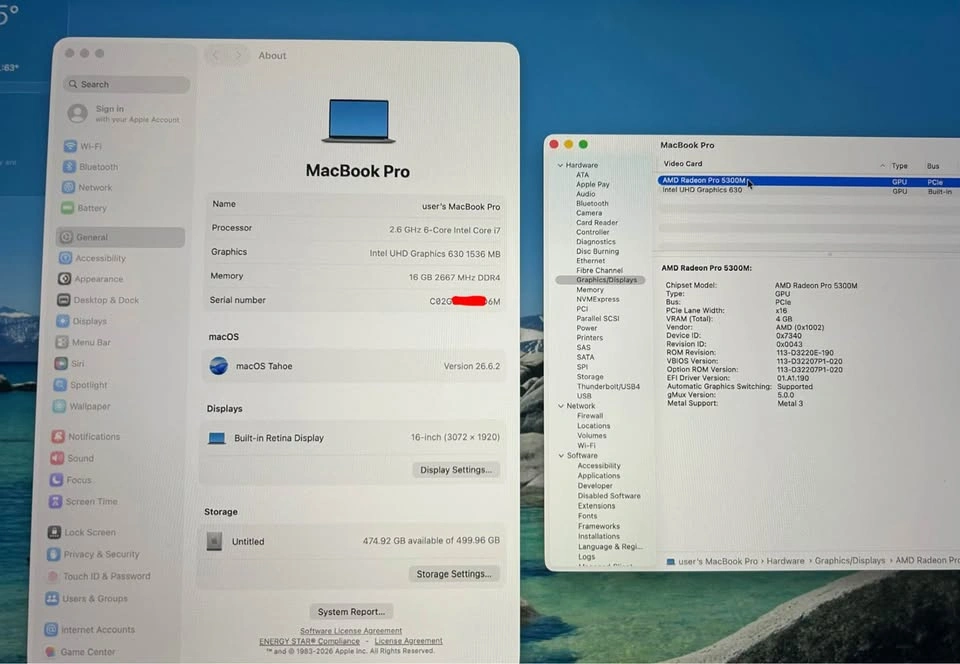Viewport: 960px width, 664px height.
Task: Select Thunderbolt/USB4 in the hardware list
Action: (608, 387)
